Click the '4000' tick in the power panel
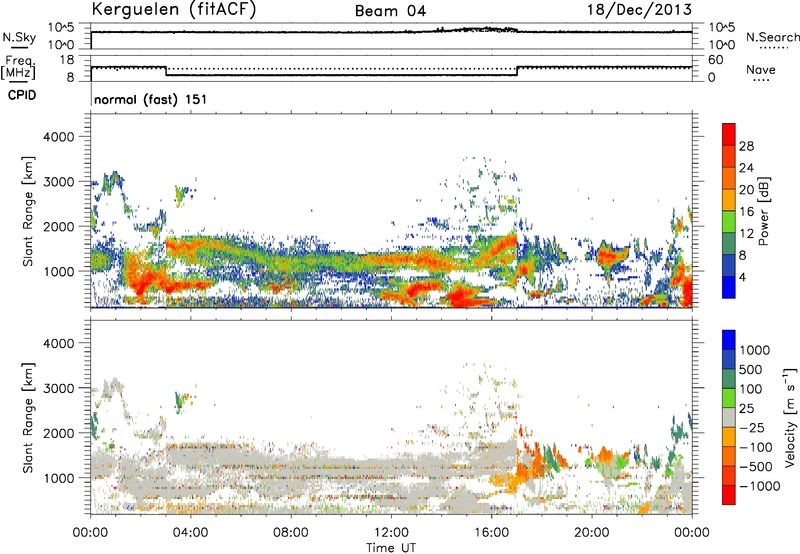The height and width of the screenshot is (554, 800). (59, 137)
